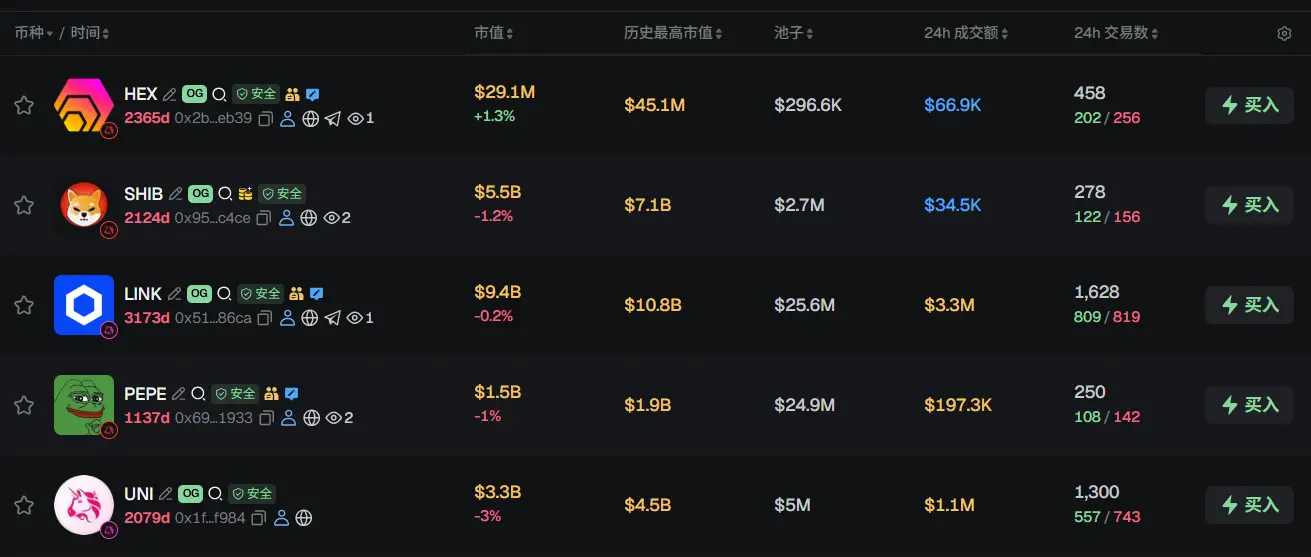
Task: Open table column settings gear
Action: [x=1285, y=33]
